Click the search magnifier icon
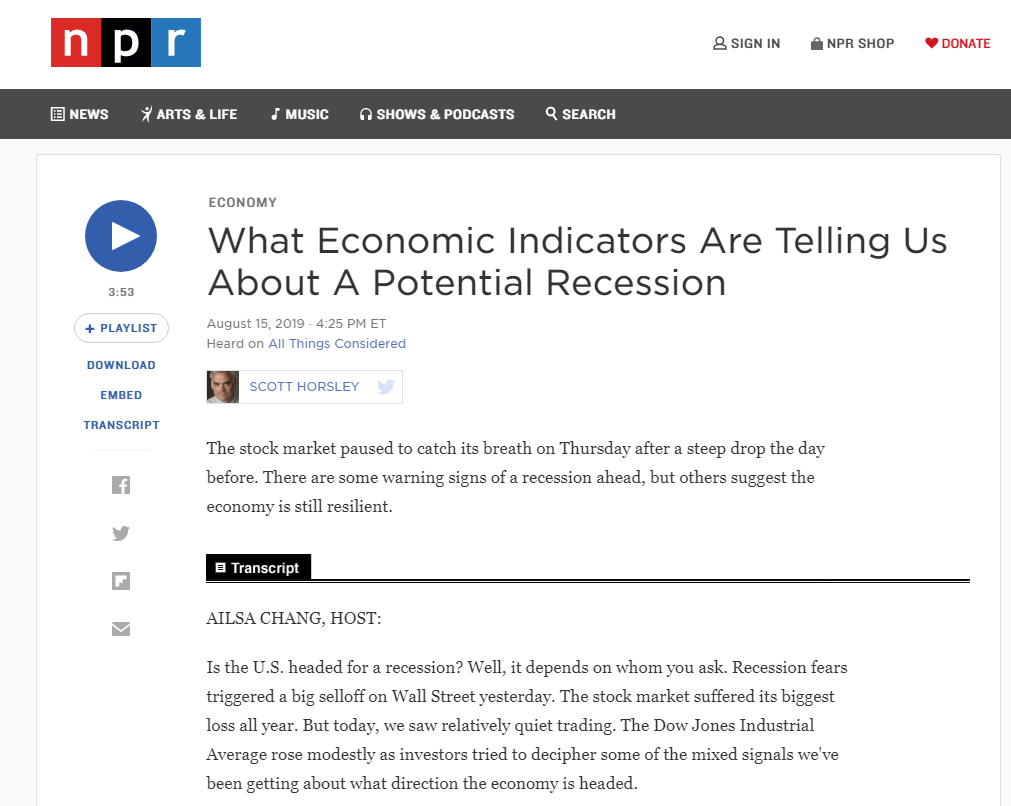1011x806 pixels. [551, 113]
